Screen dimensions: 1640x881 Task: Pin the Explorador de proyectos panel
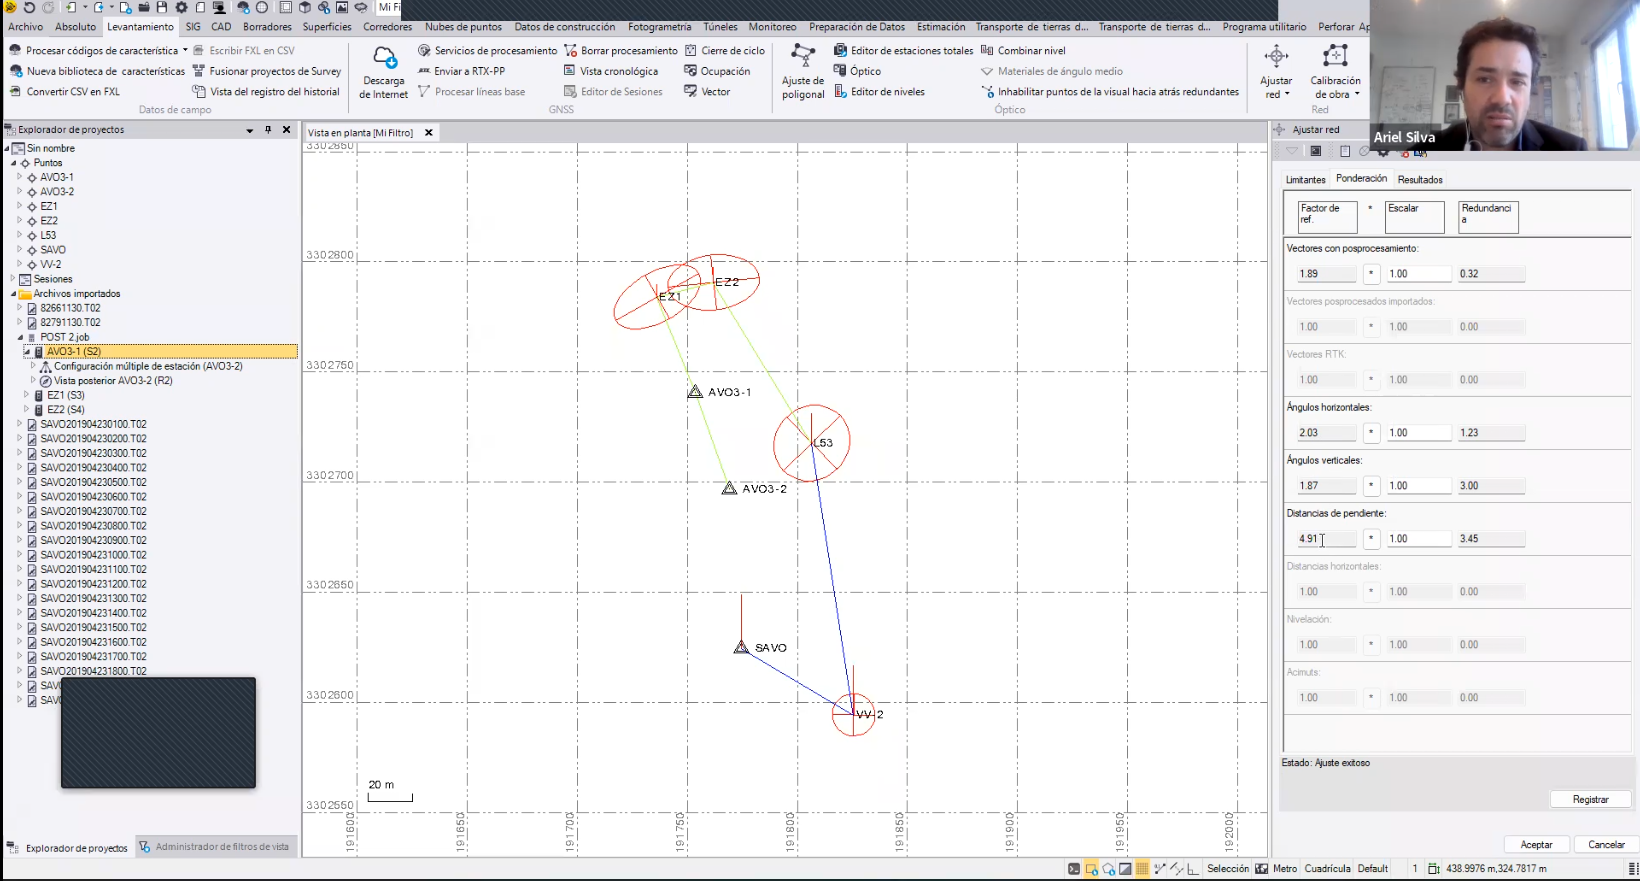click(268, 130)
